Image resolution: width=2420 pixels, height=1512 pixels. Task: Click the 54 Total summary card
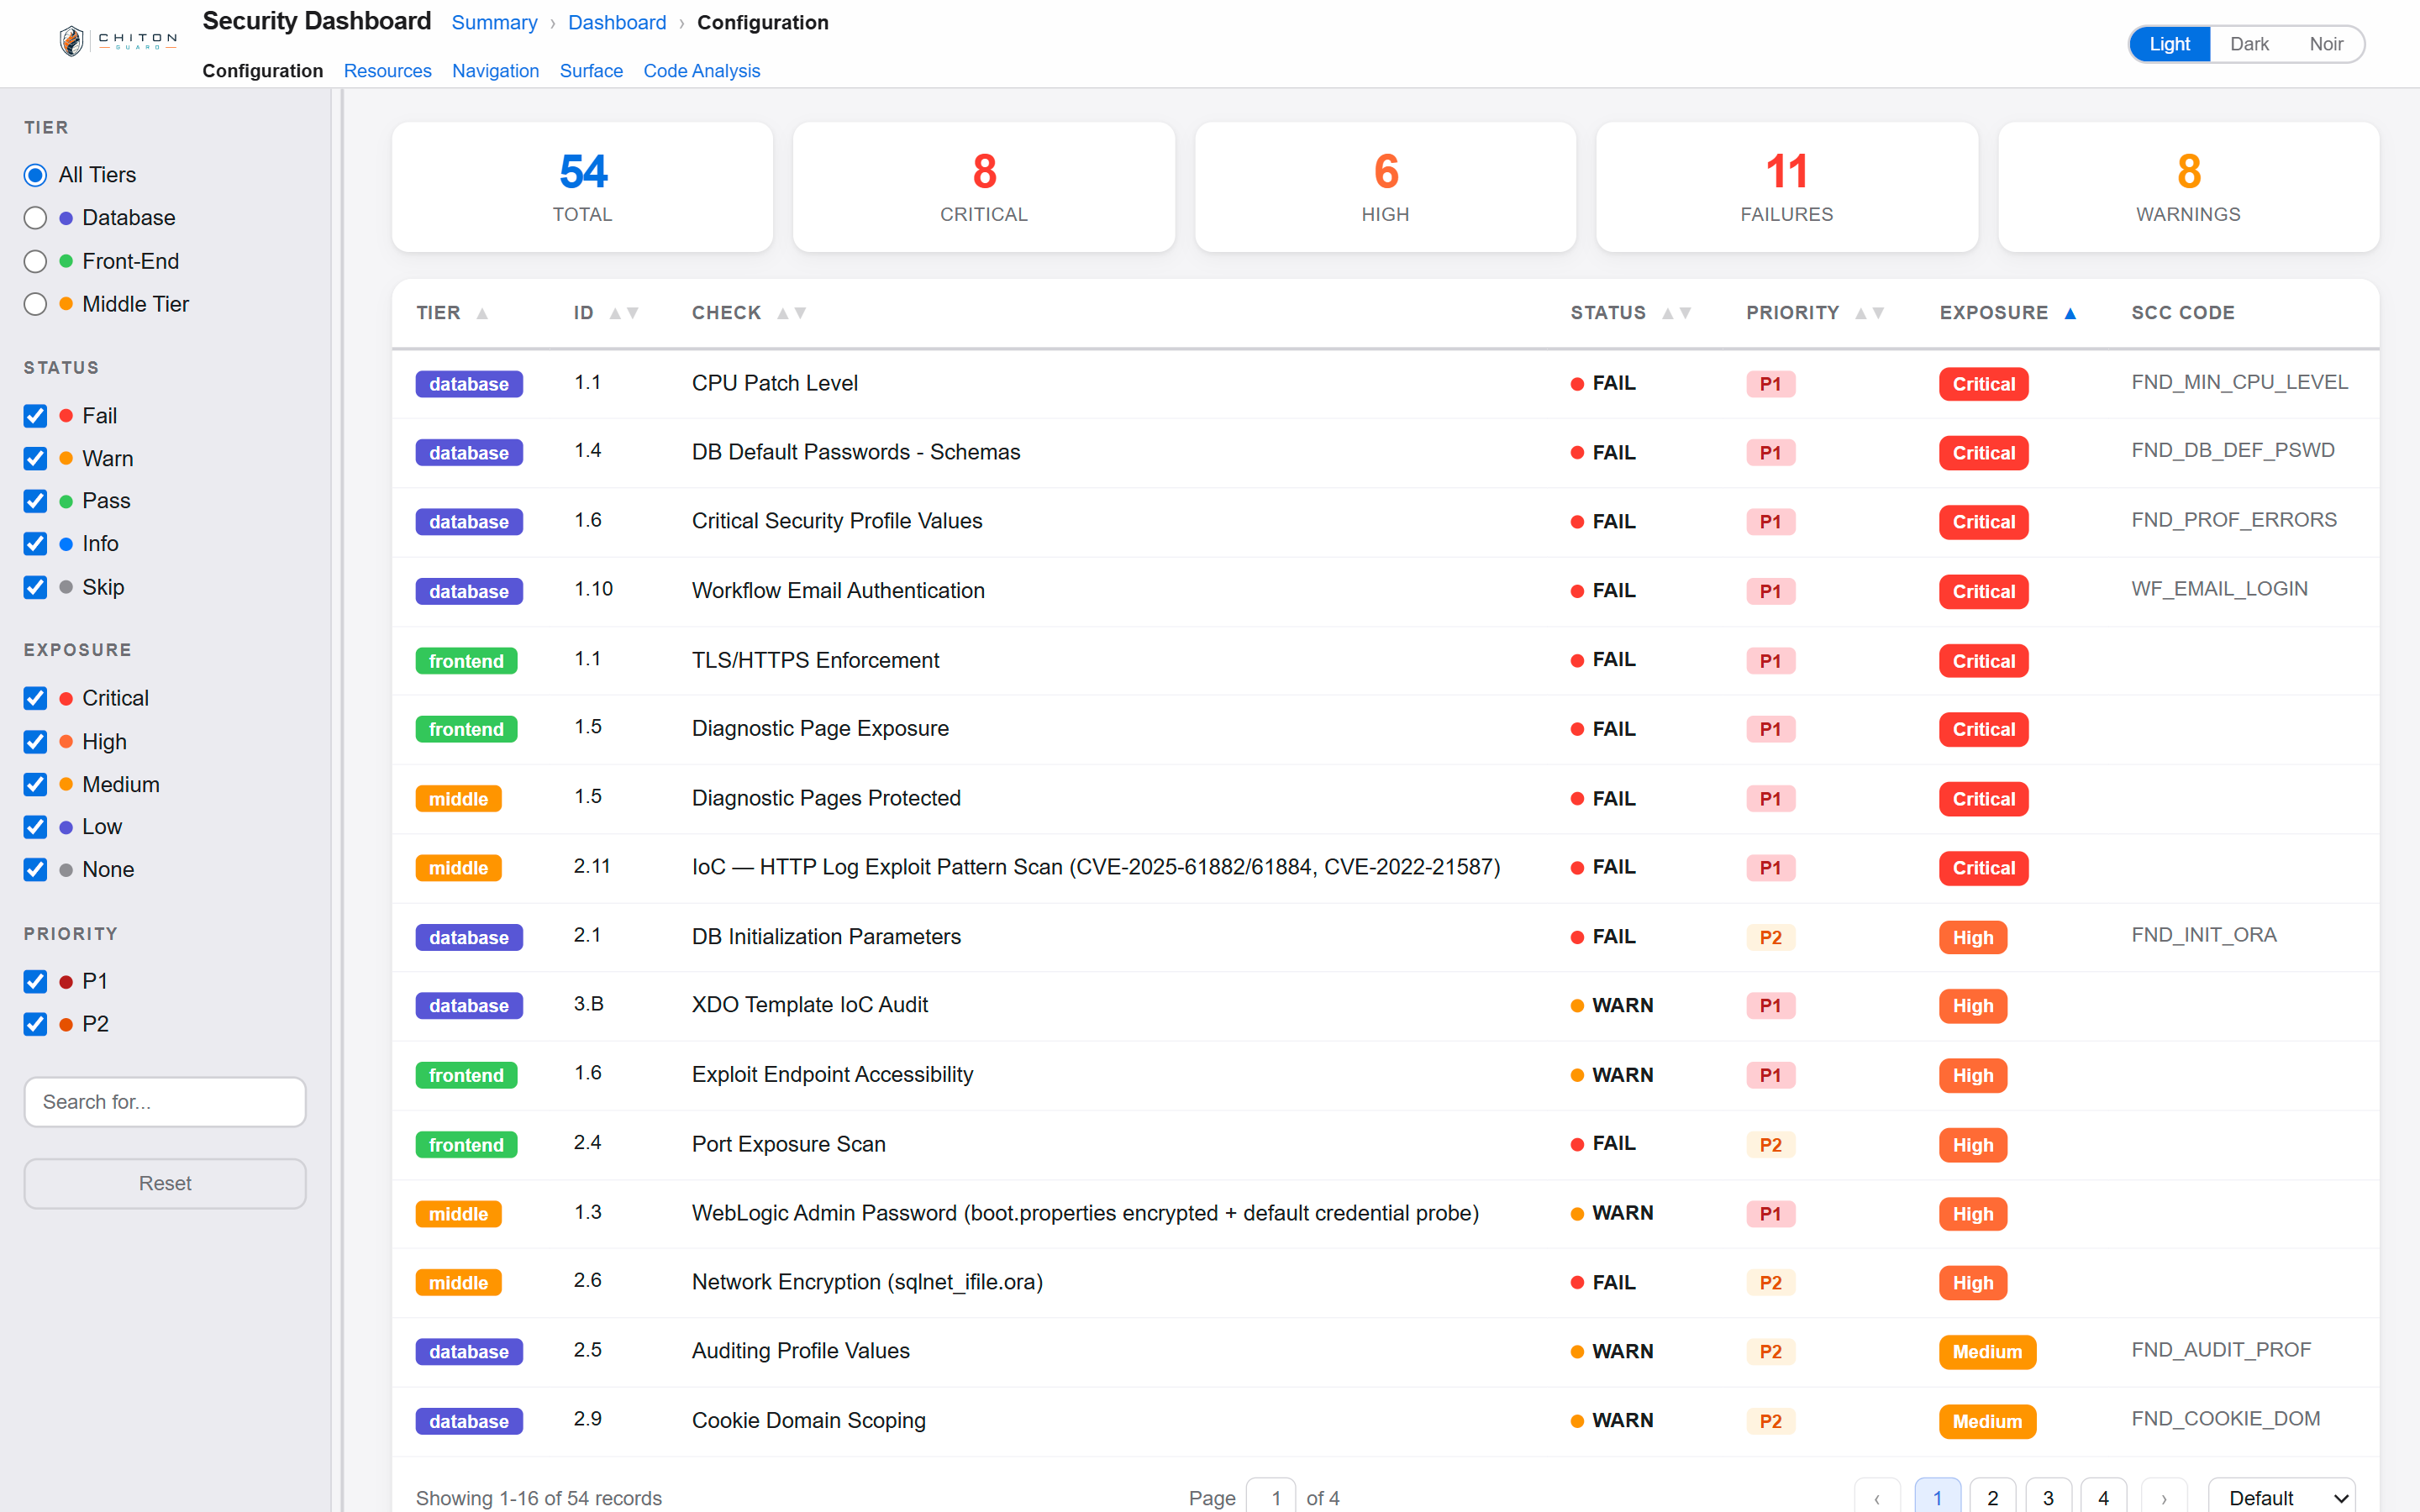(x=582, y=187)
